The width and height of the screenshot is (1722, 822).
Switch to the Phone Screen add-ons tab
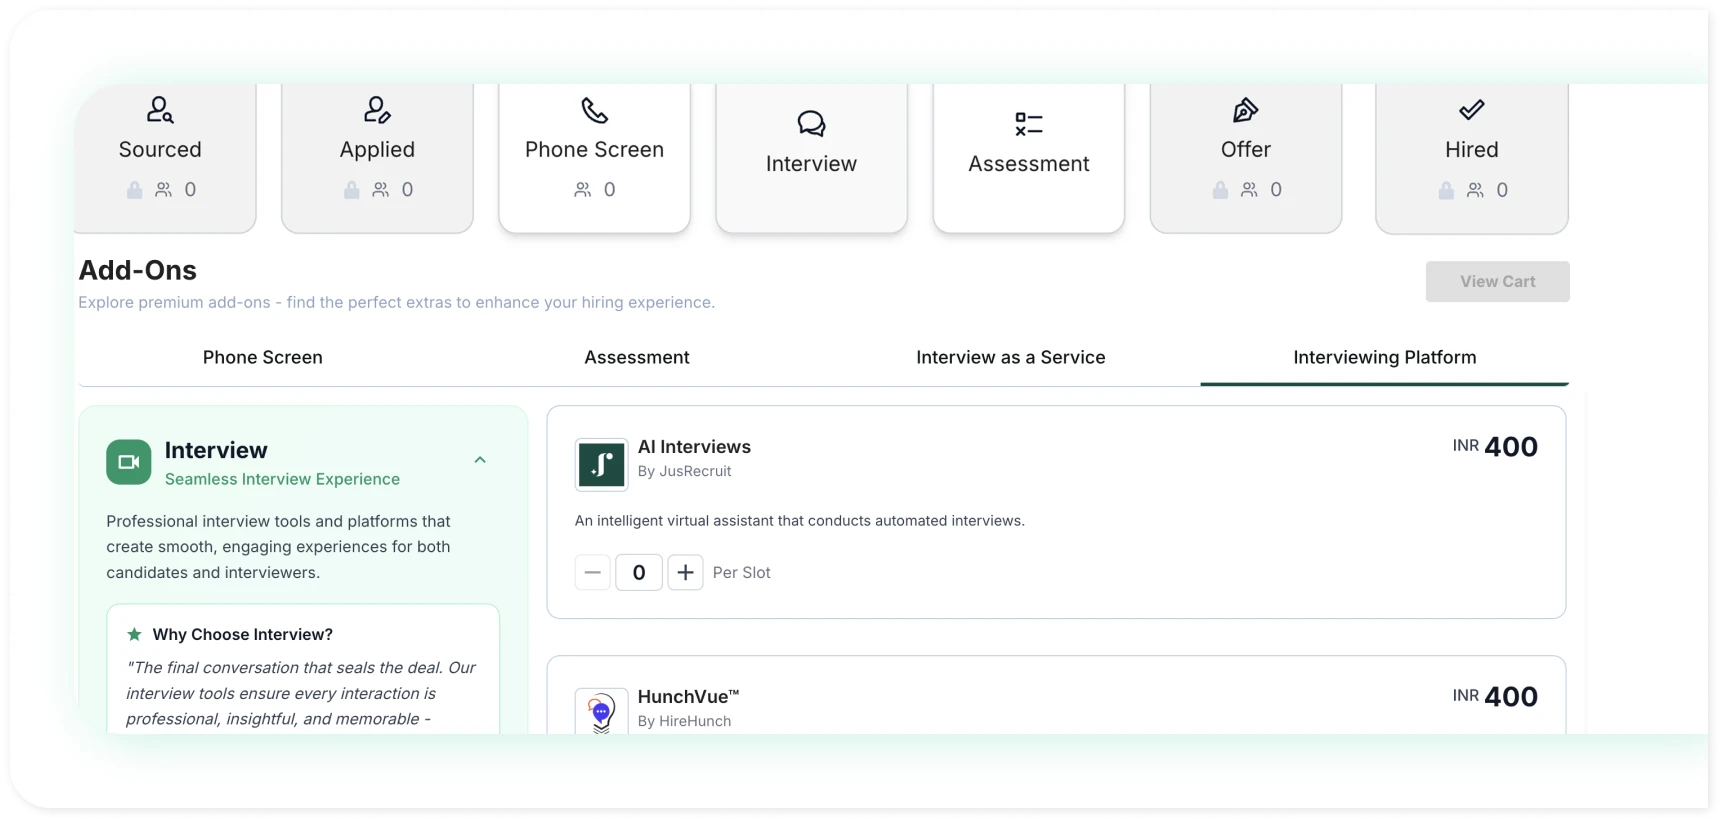click(x=263, y=357)
